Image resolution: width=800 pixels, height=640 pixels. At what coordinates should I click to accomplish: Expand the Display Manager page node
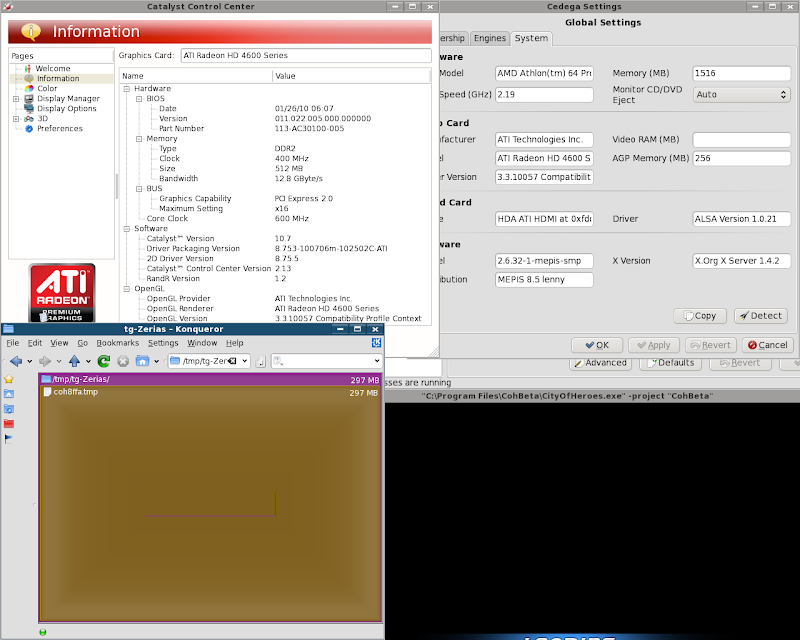pyautogui.click(x=16, y=99)
